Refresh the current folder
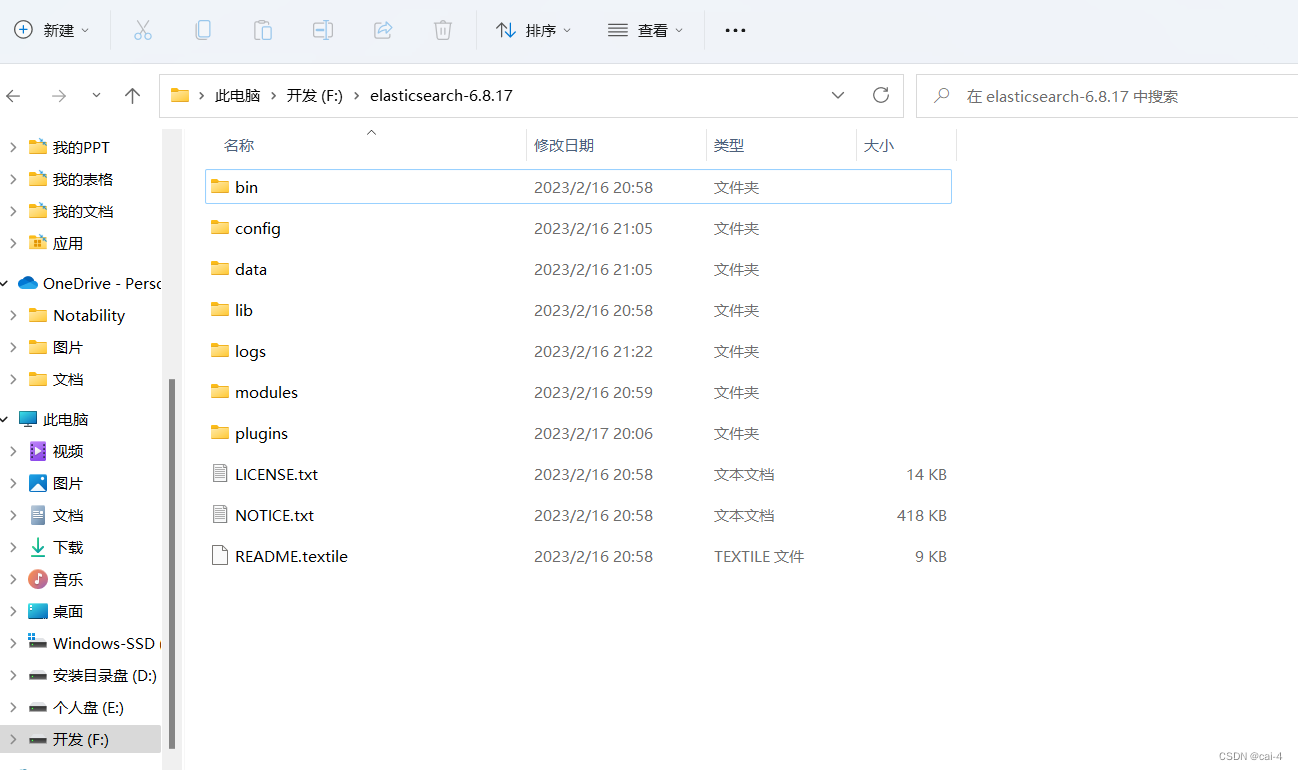 pyautogui.click(x=881, y=95)
